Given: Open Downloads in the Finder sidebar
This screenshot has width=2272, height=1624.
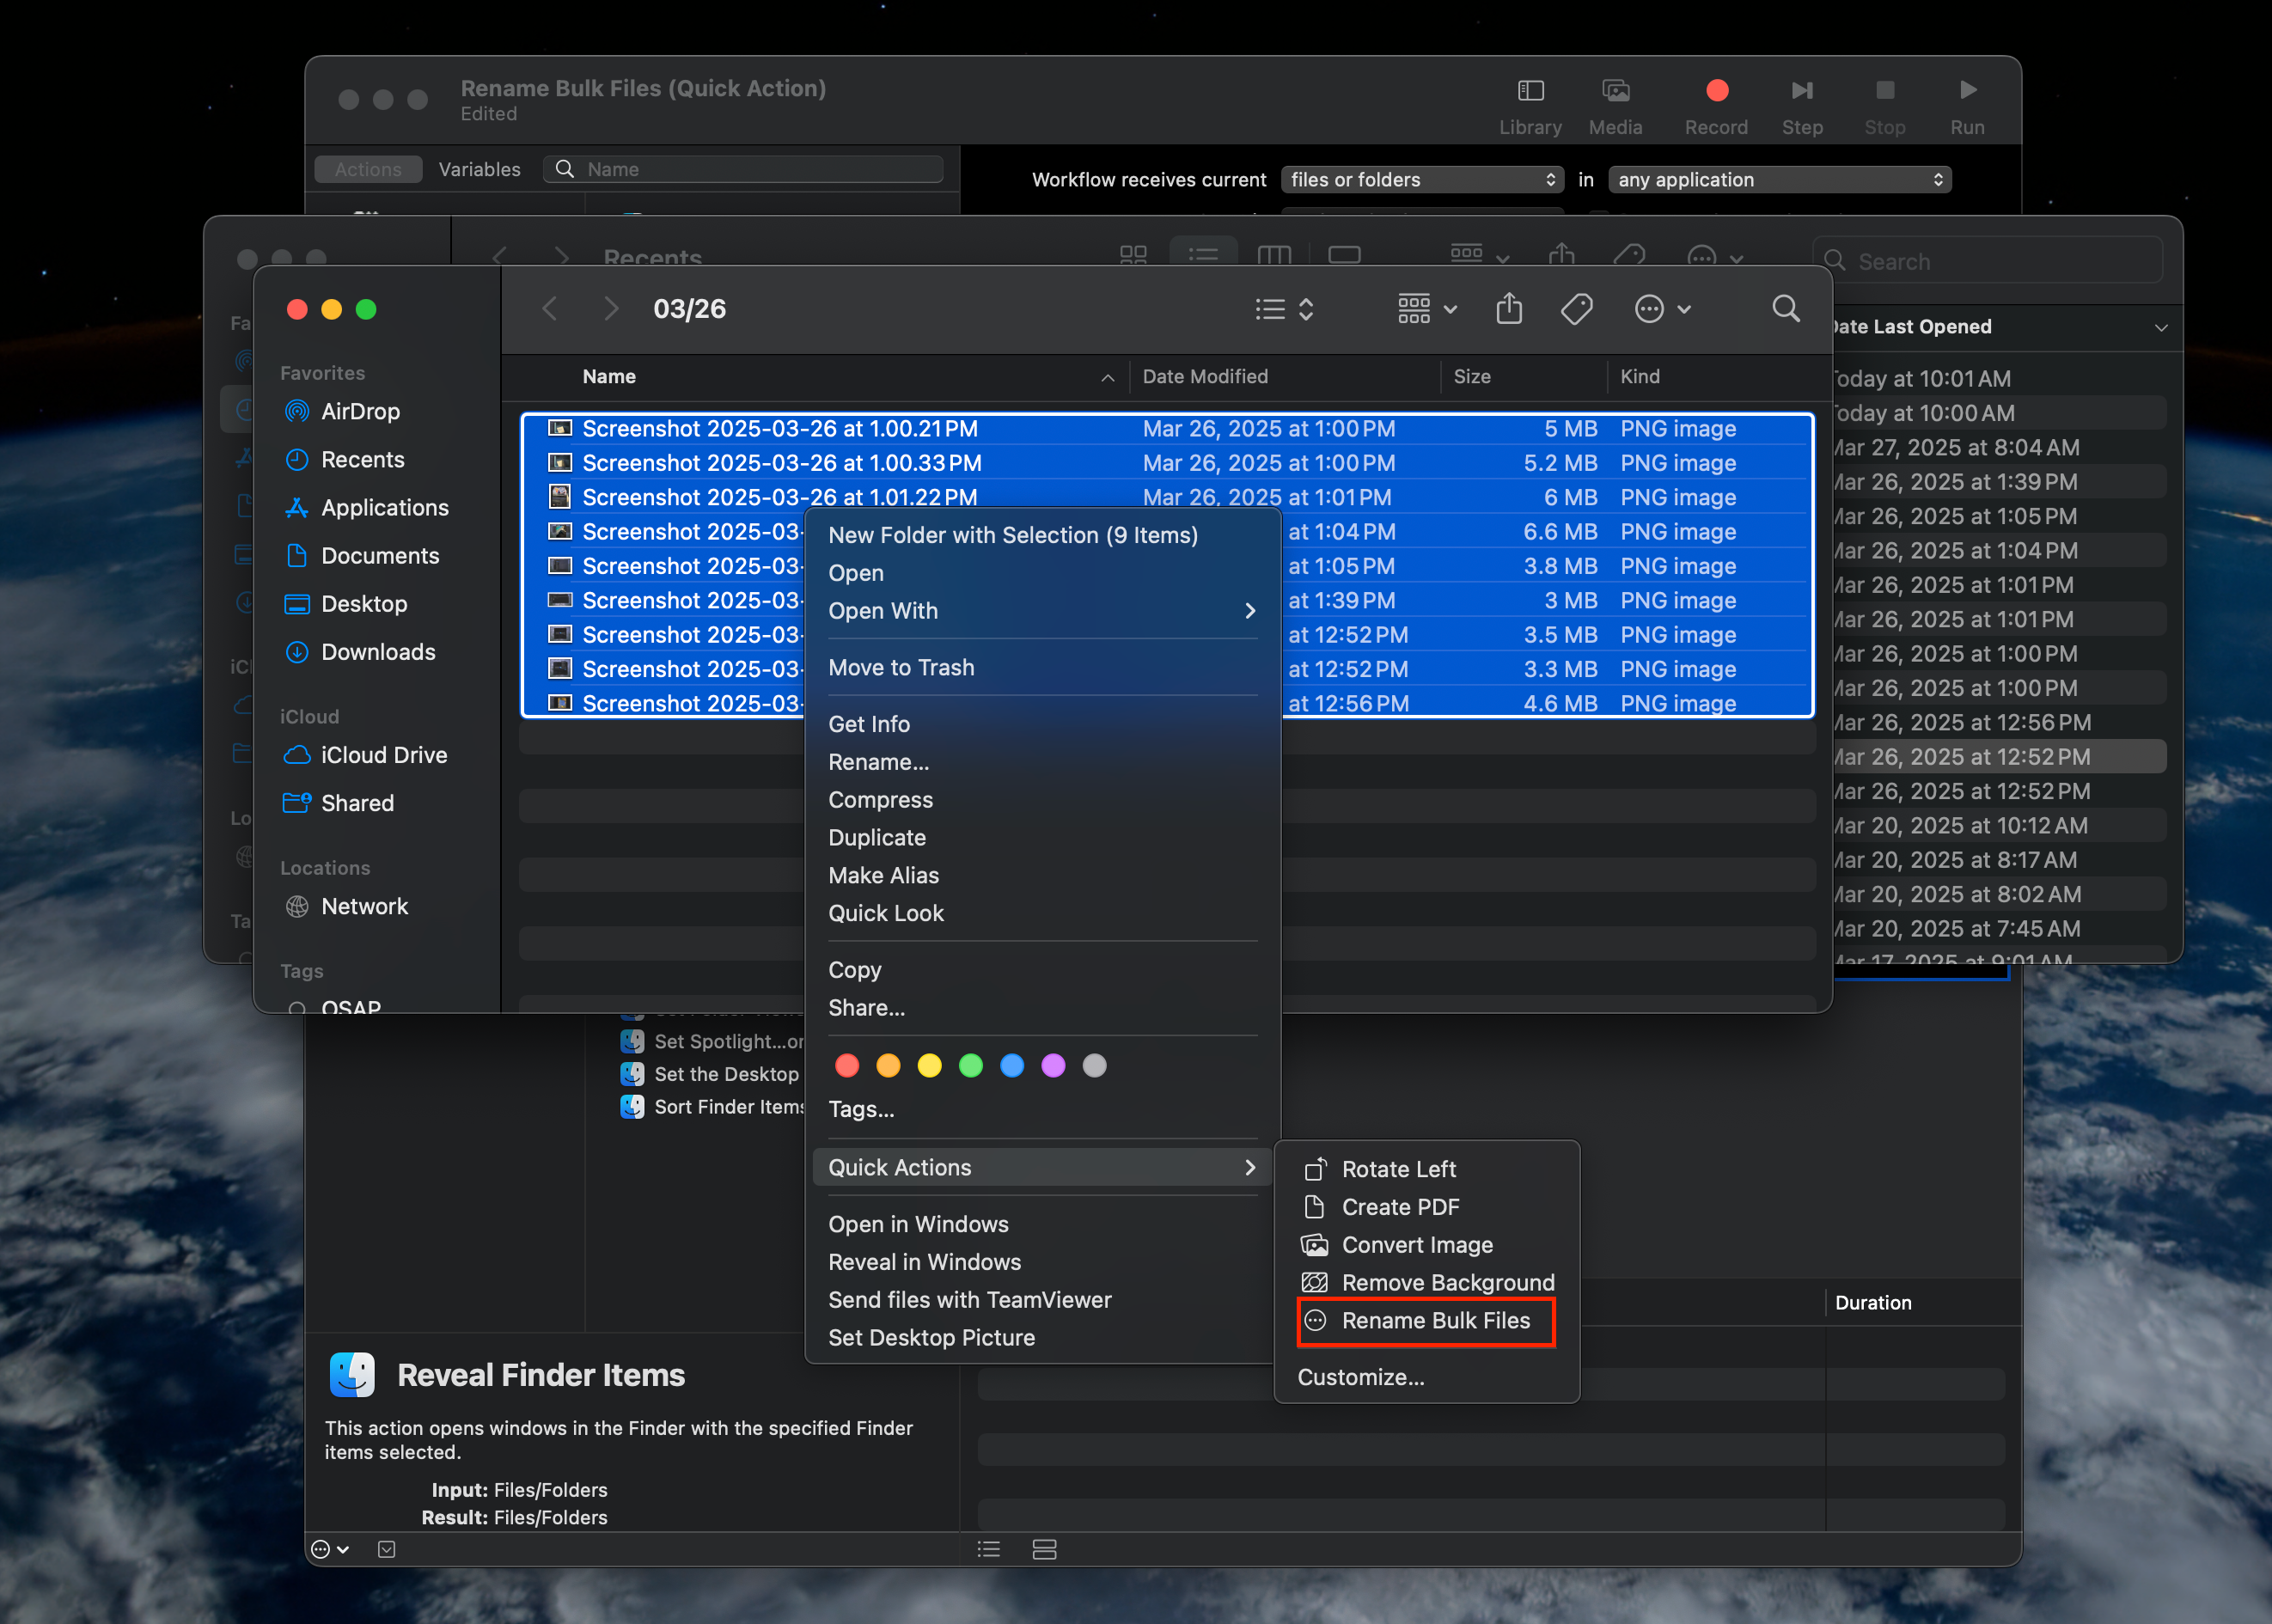Looking at the screenshot, I should click(360, 652).
